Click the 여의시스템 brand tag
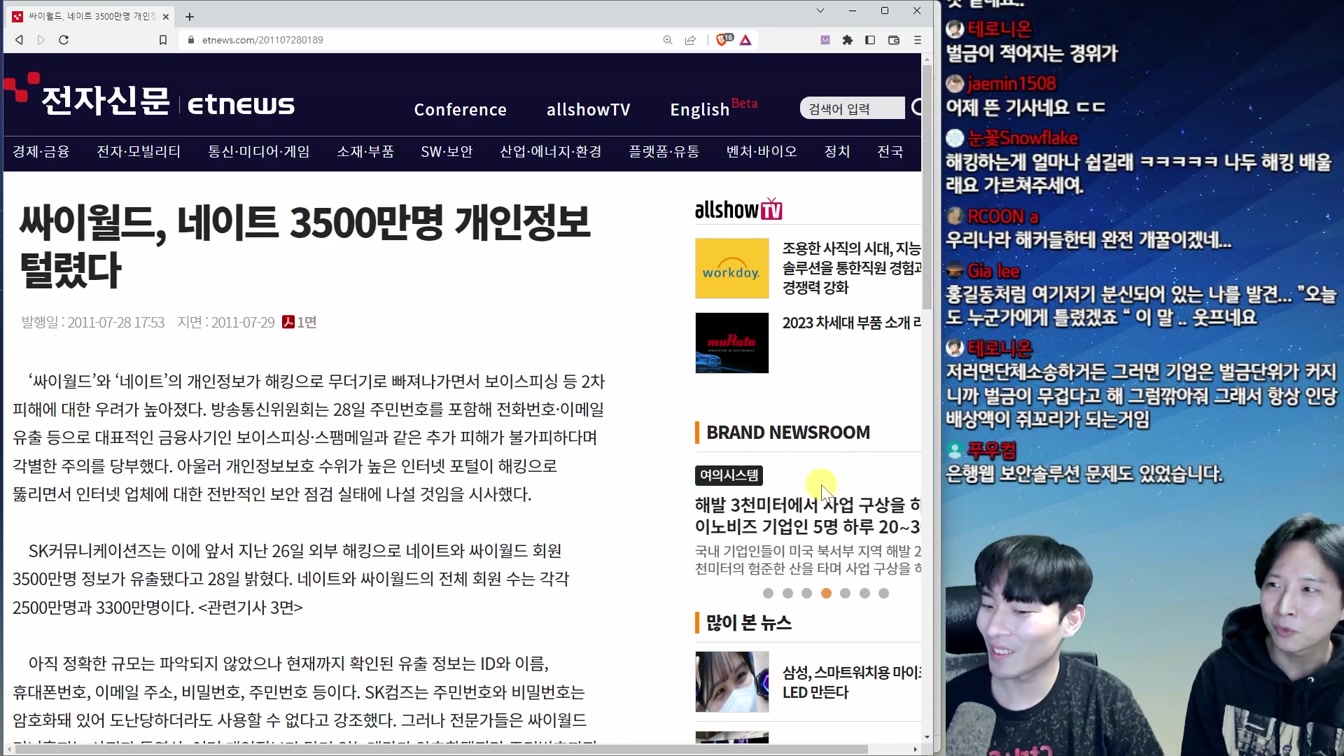Viewport: 1344px width, 756px height. coord(729,475)
